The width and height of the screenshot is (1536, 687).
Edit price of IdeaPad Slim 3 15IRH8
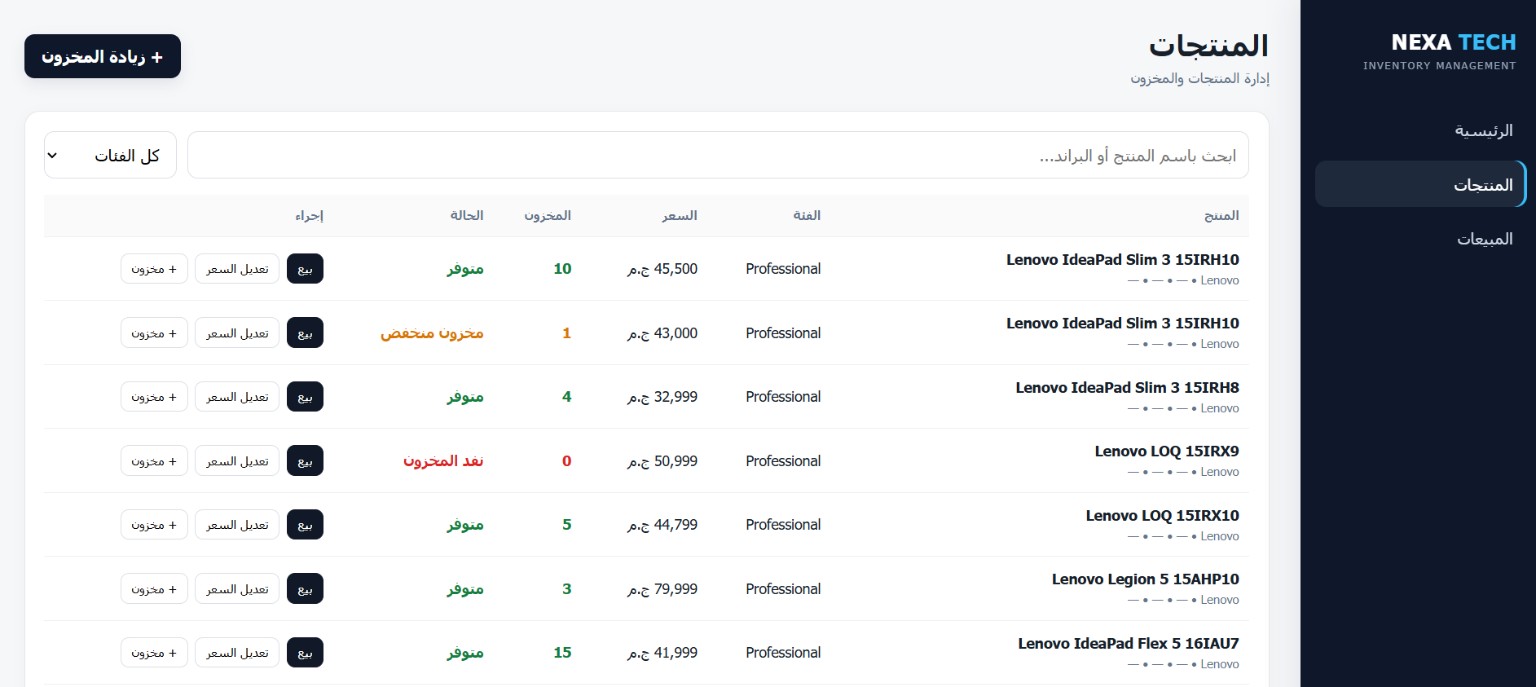pos(237,396)
